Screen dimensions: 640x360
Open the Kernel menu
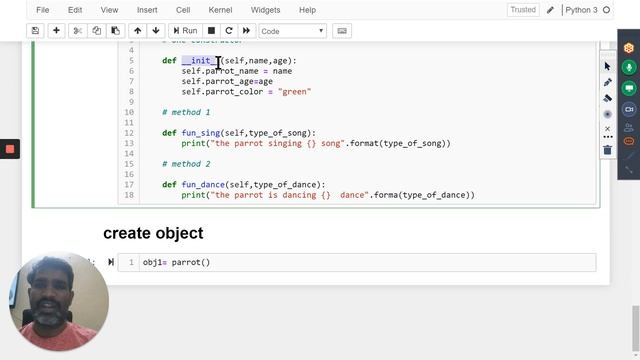coord(220,10)
